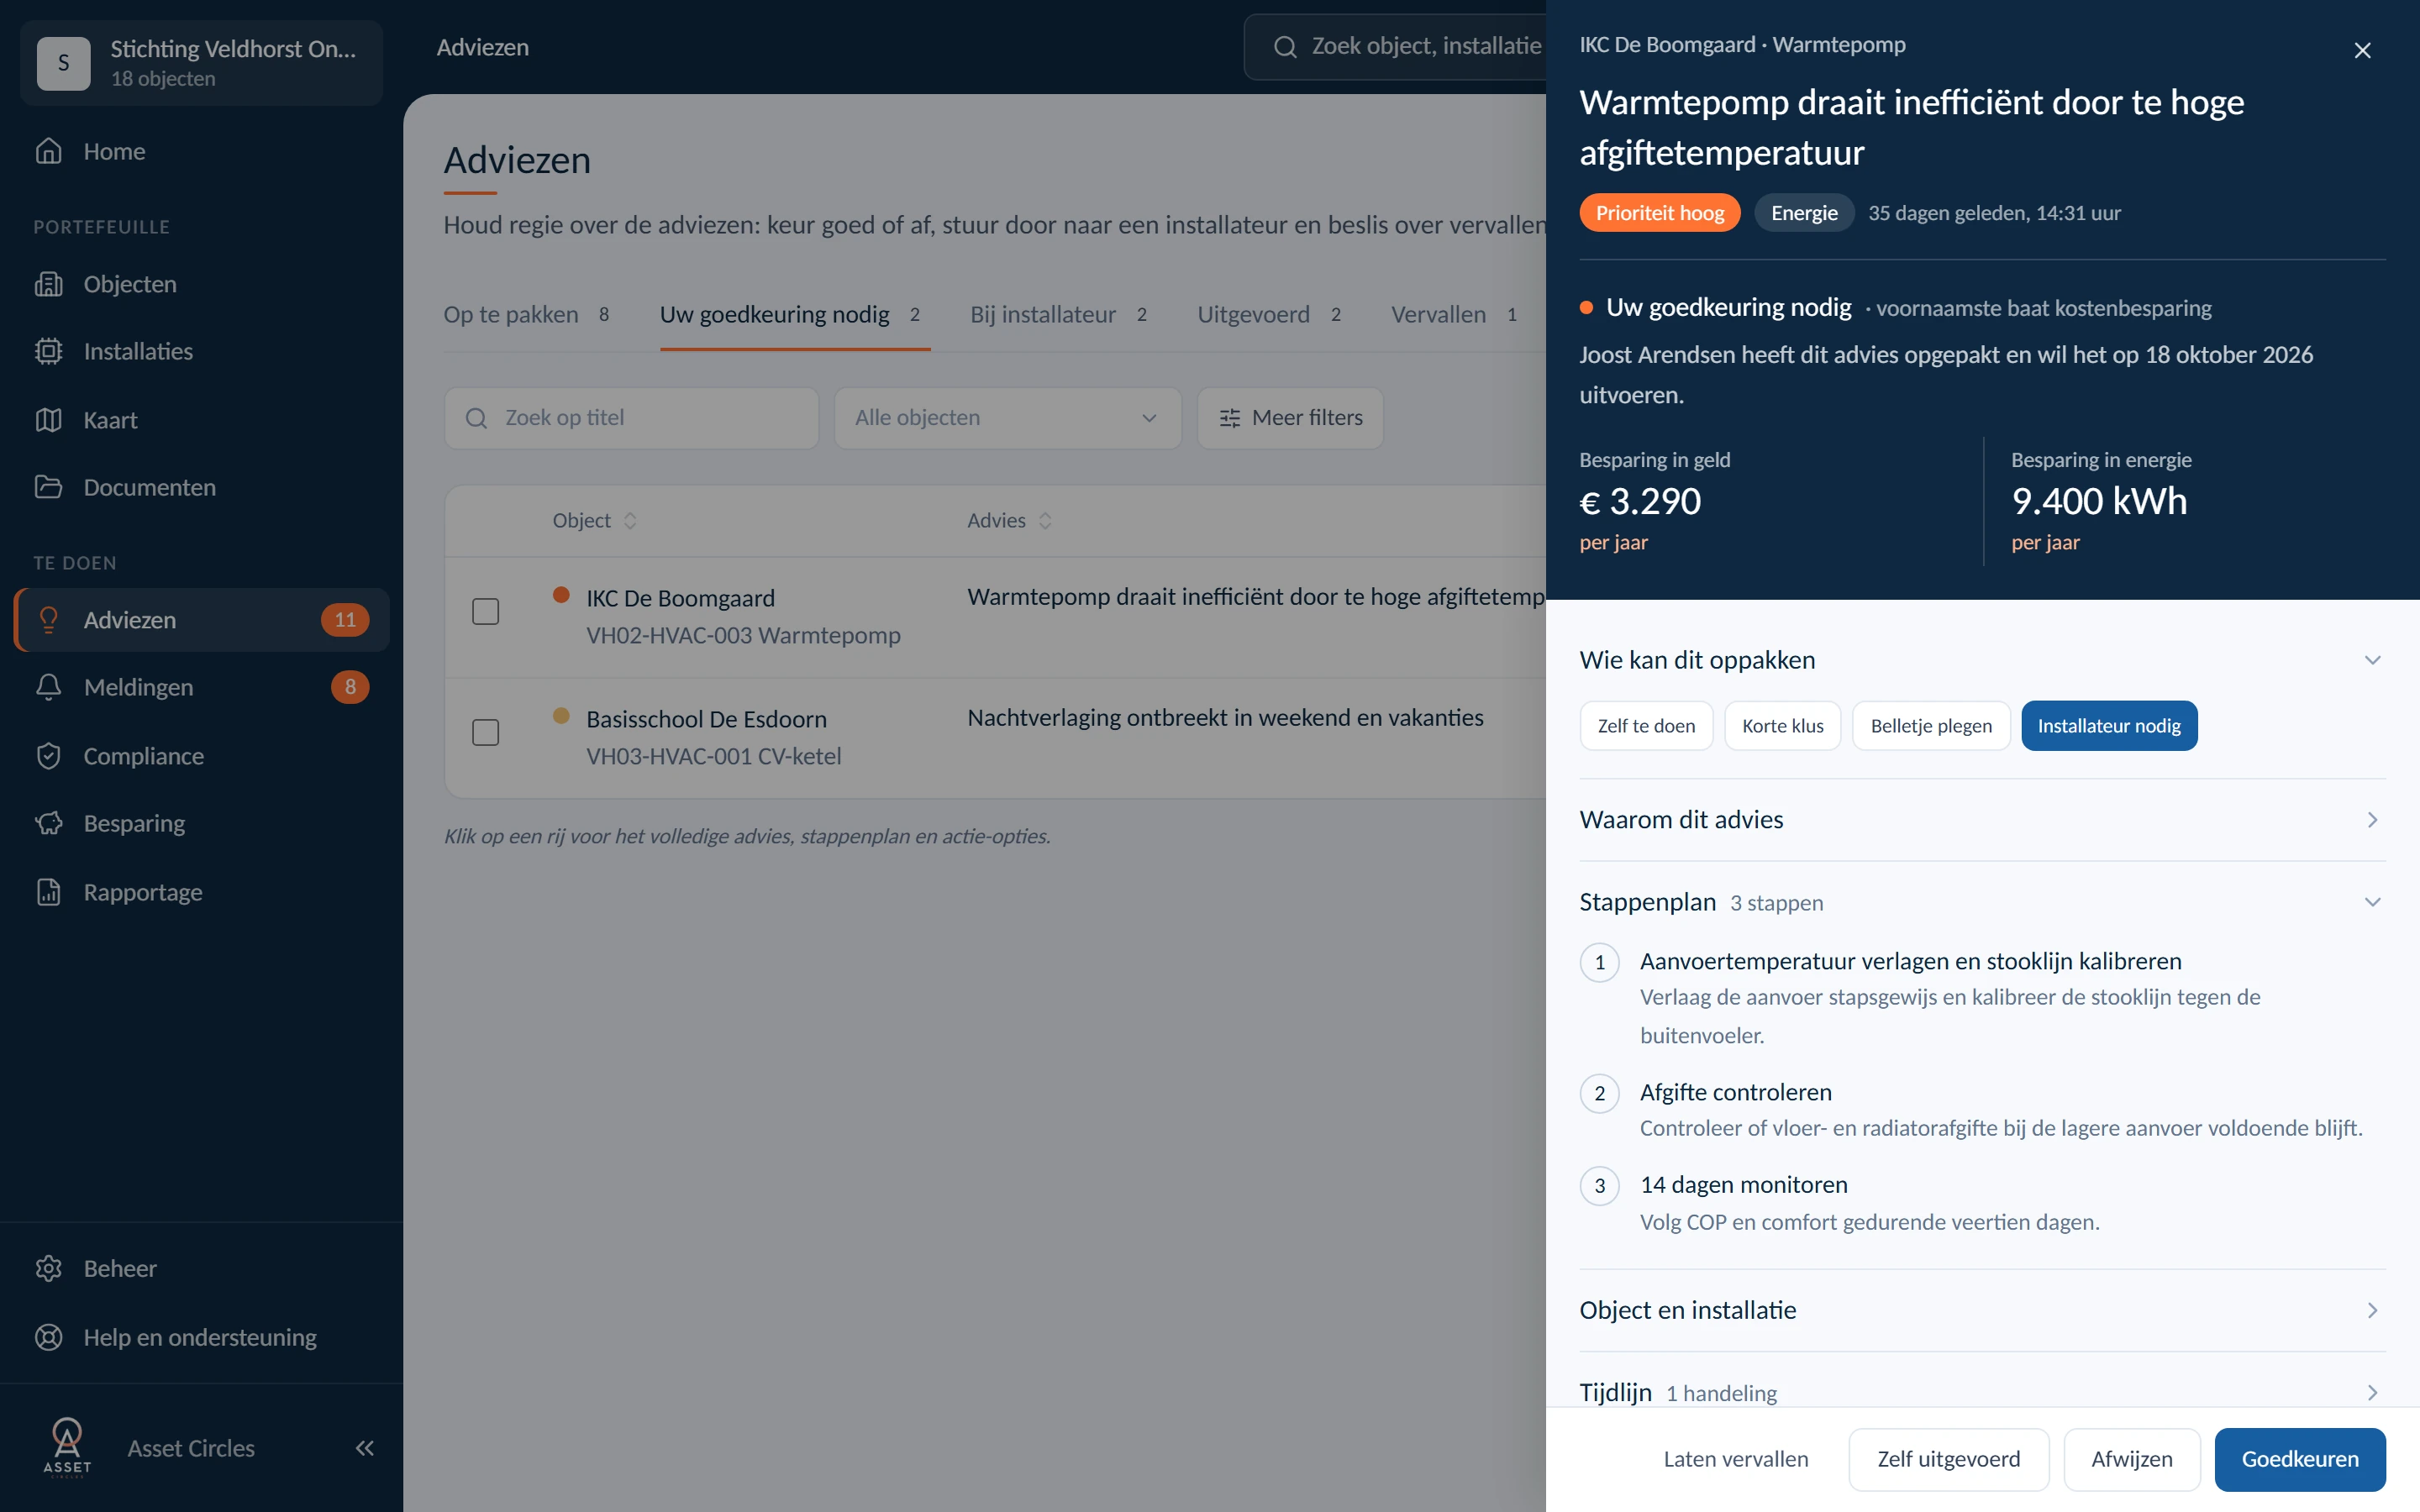The image size is (2420, 1512).
Task: Switch to the 'Op te pakken' tab
Action: coord(527,314)
